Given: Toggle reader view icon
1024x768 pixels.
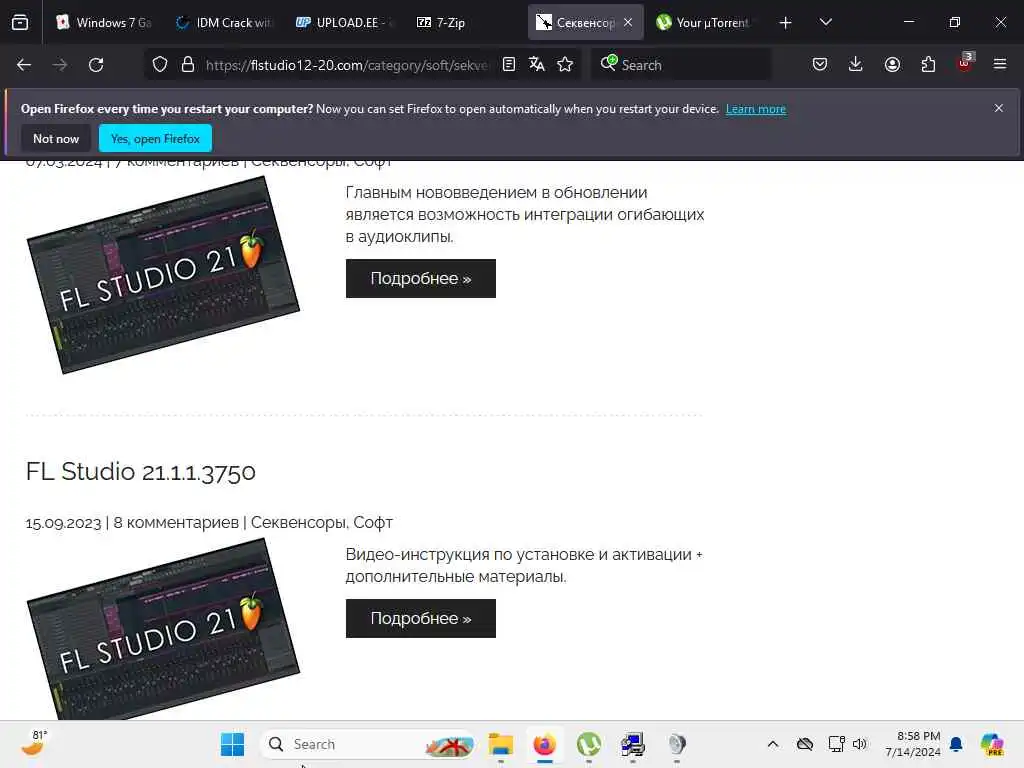Looking at the screenshot, I should tap(509, 64).
